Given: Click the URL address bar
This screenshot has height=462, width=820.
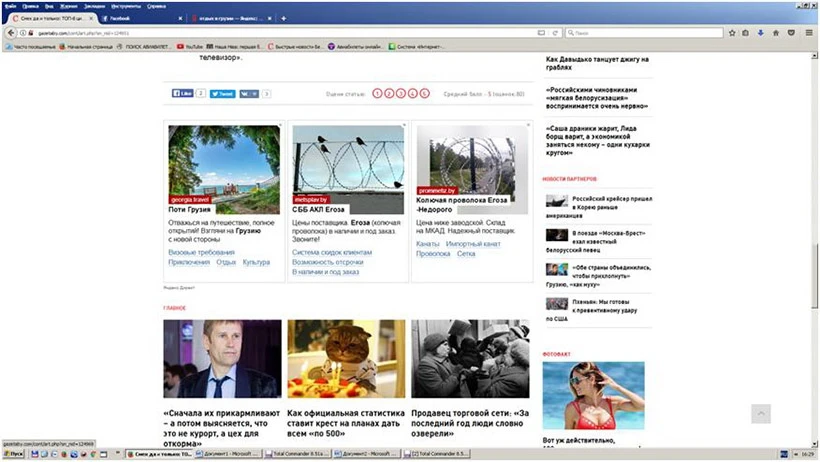Looking at the screenshot, I should click(x=282, y=33).
